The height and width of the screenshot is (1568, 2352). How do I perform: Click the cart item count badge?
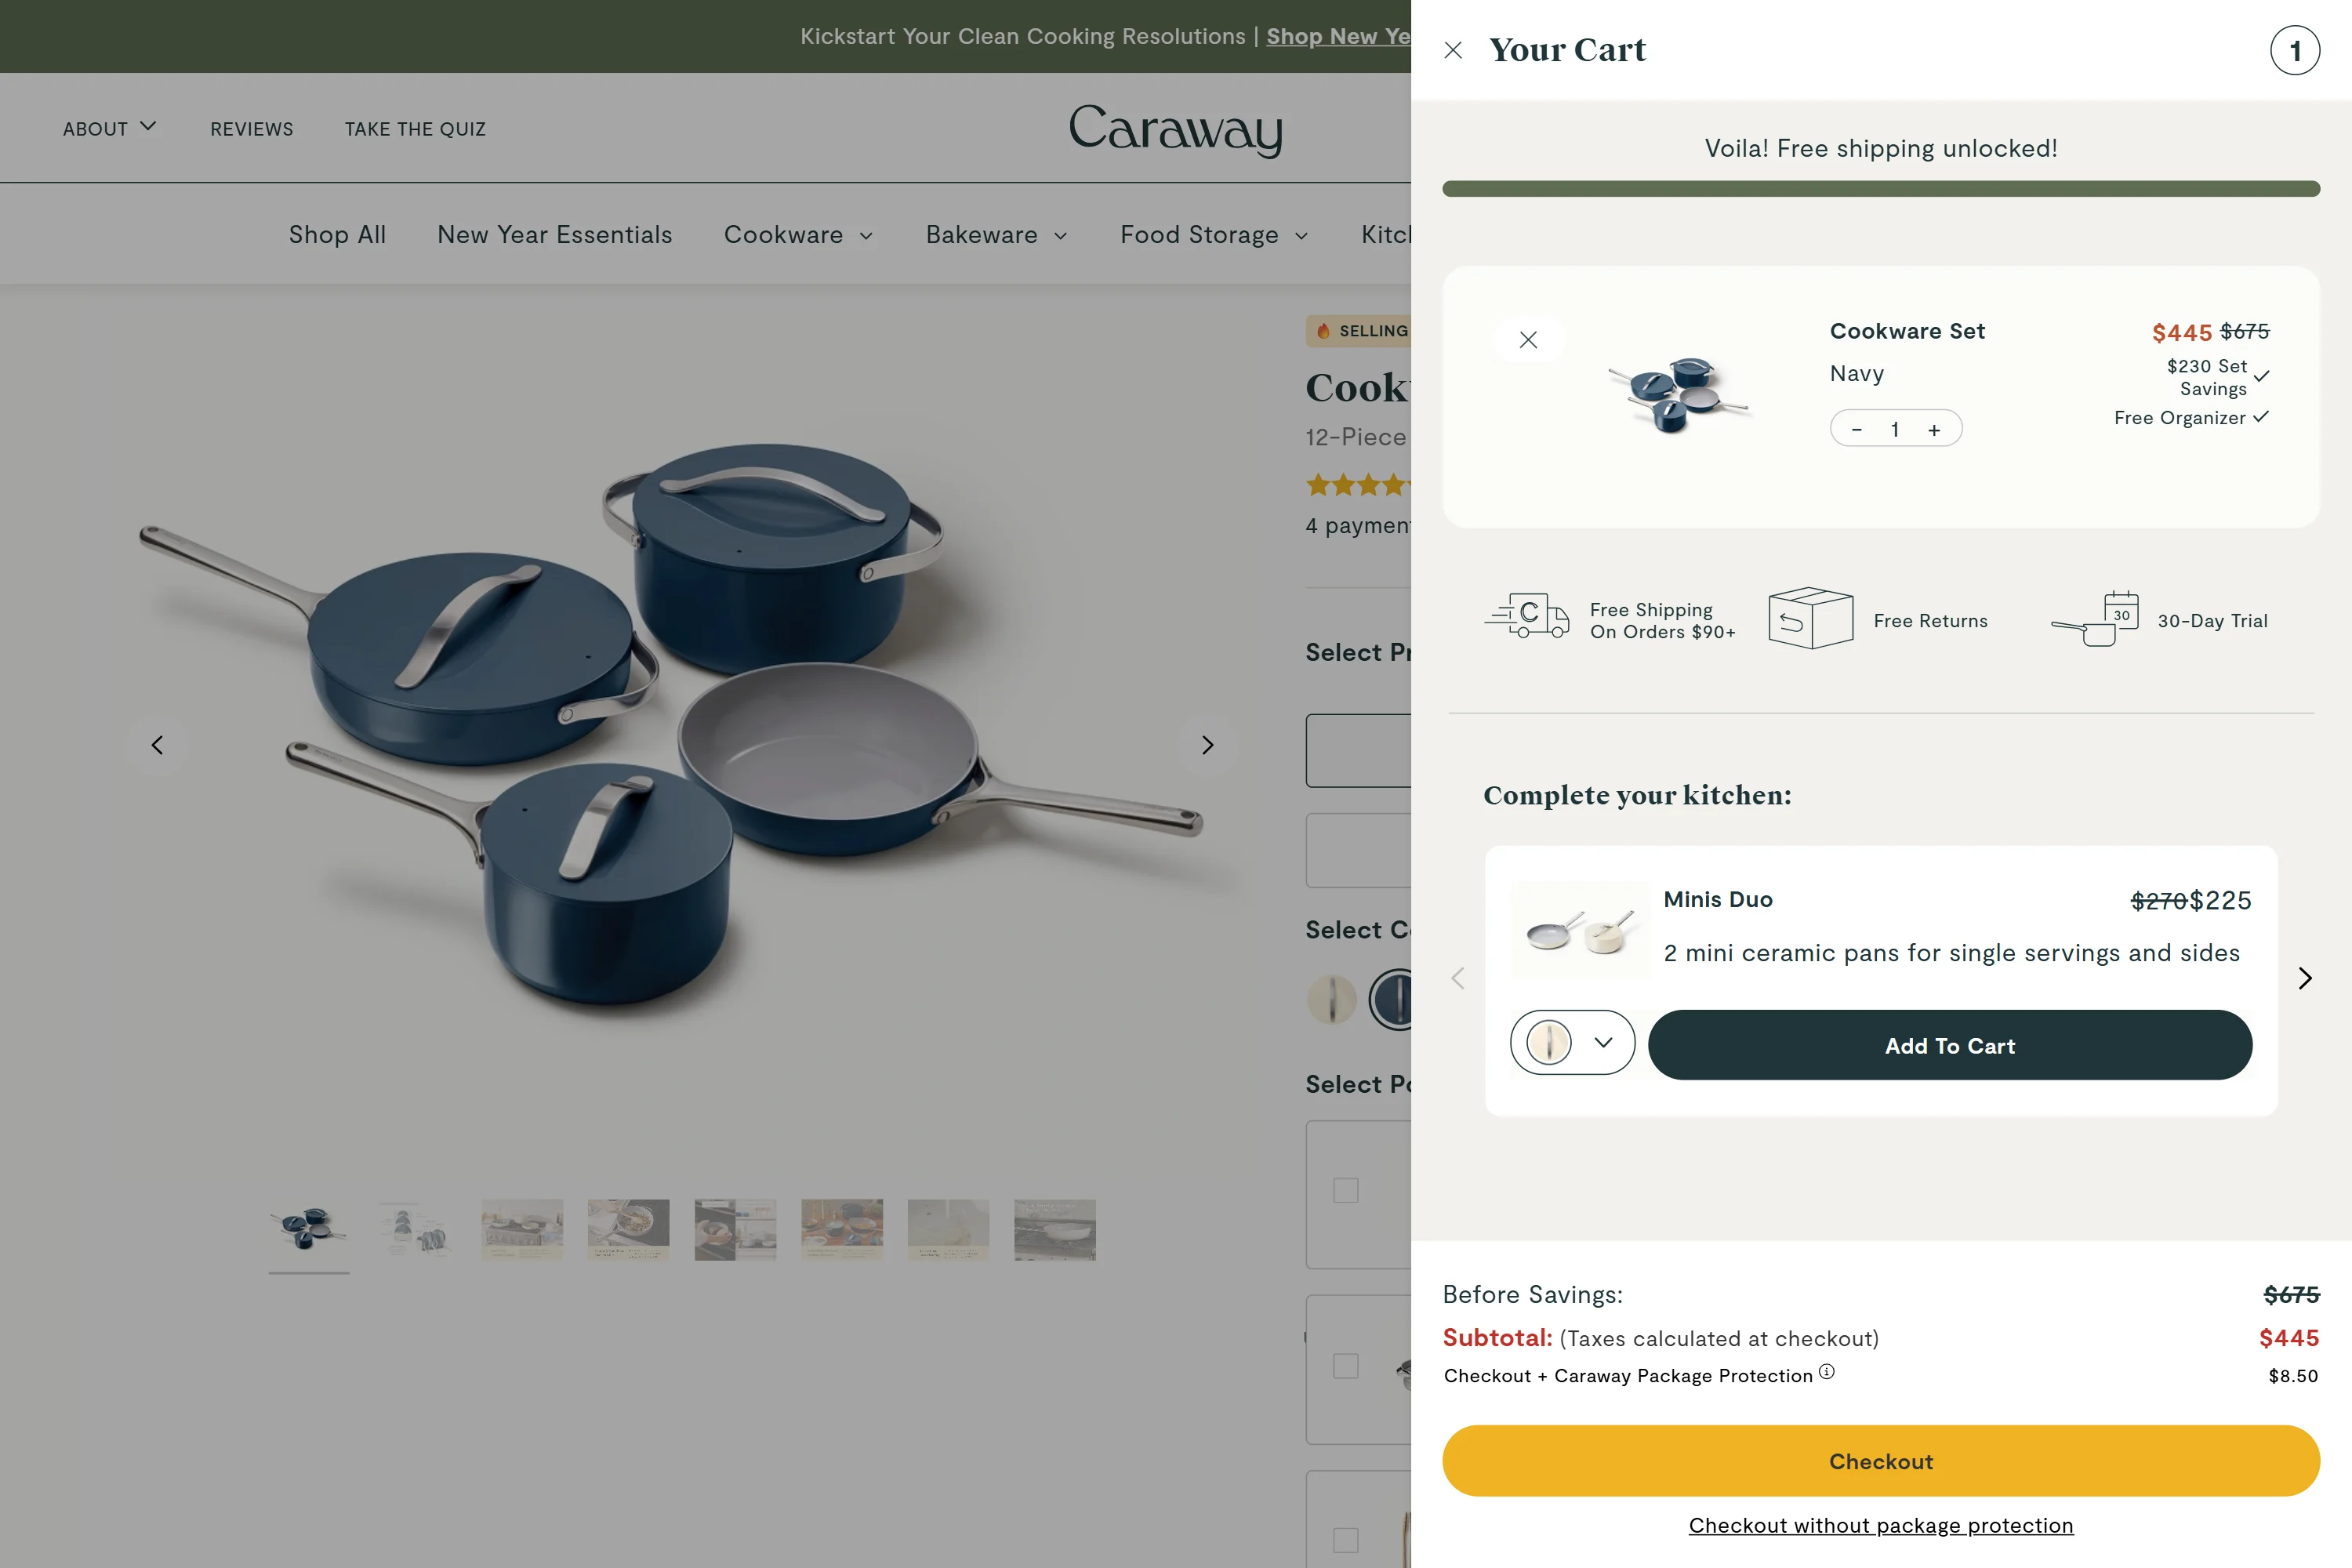point(2294,50)
